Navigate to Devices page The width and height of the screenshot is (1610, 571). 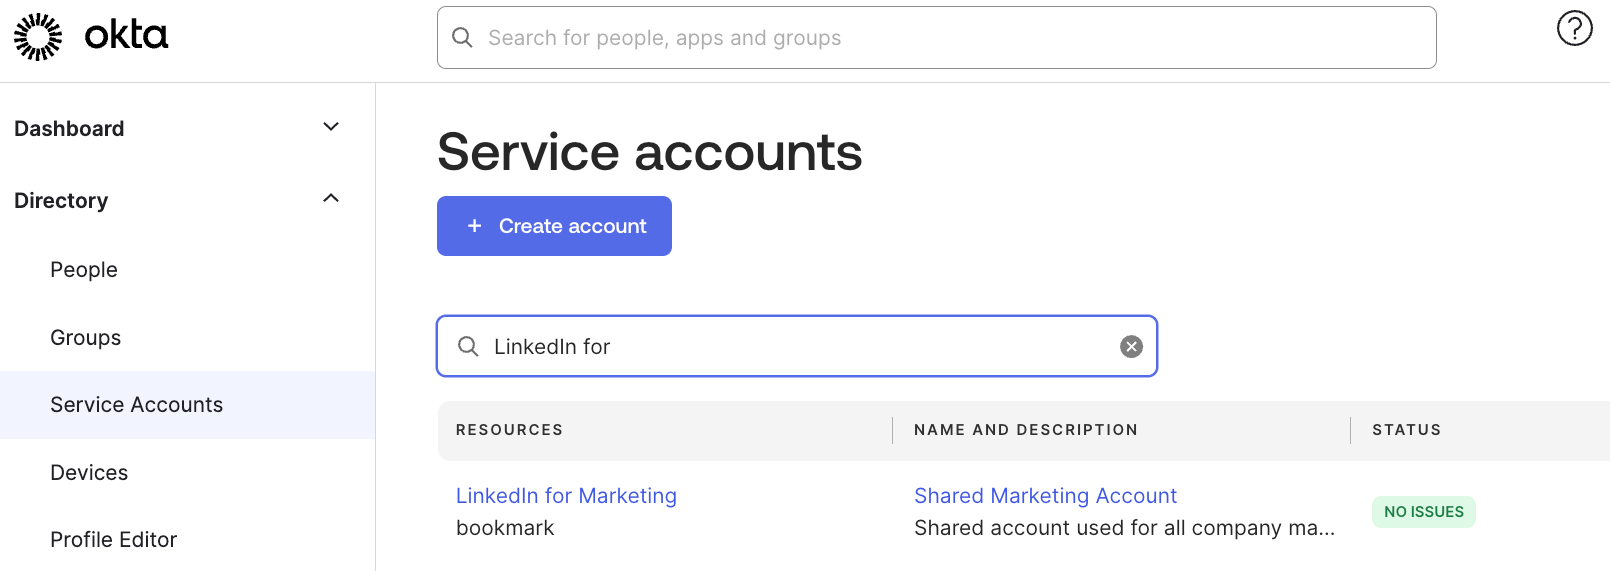pos(89,473)
